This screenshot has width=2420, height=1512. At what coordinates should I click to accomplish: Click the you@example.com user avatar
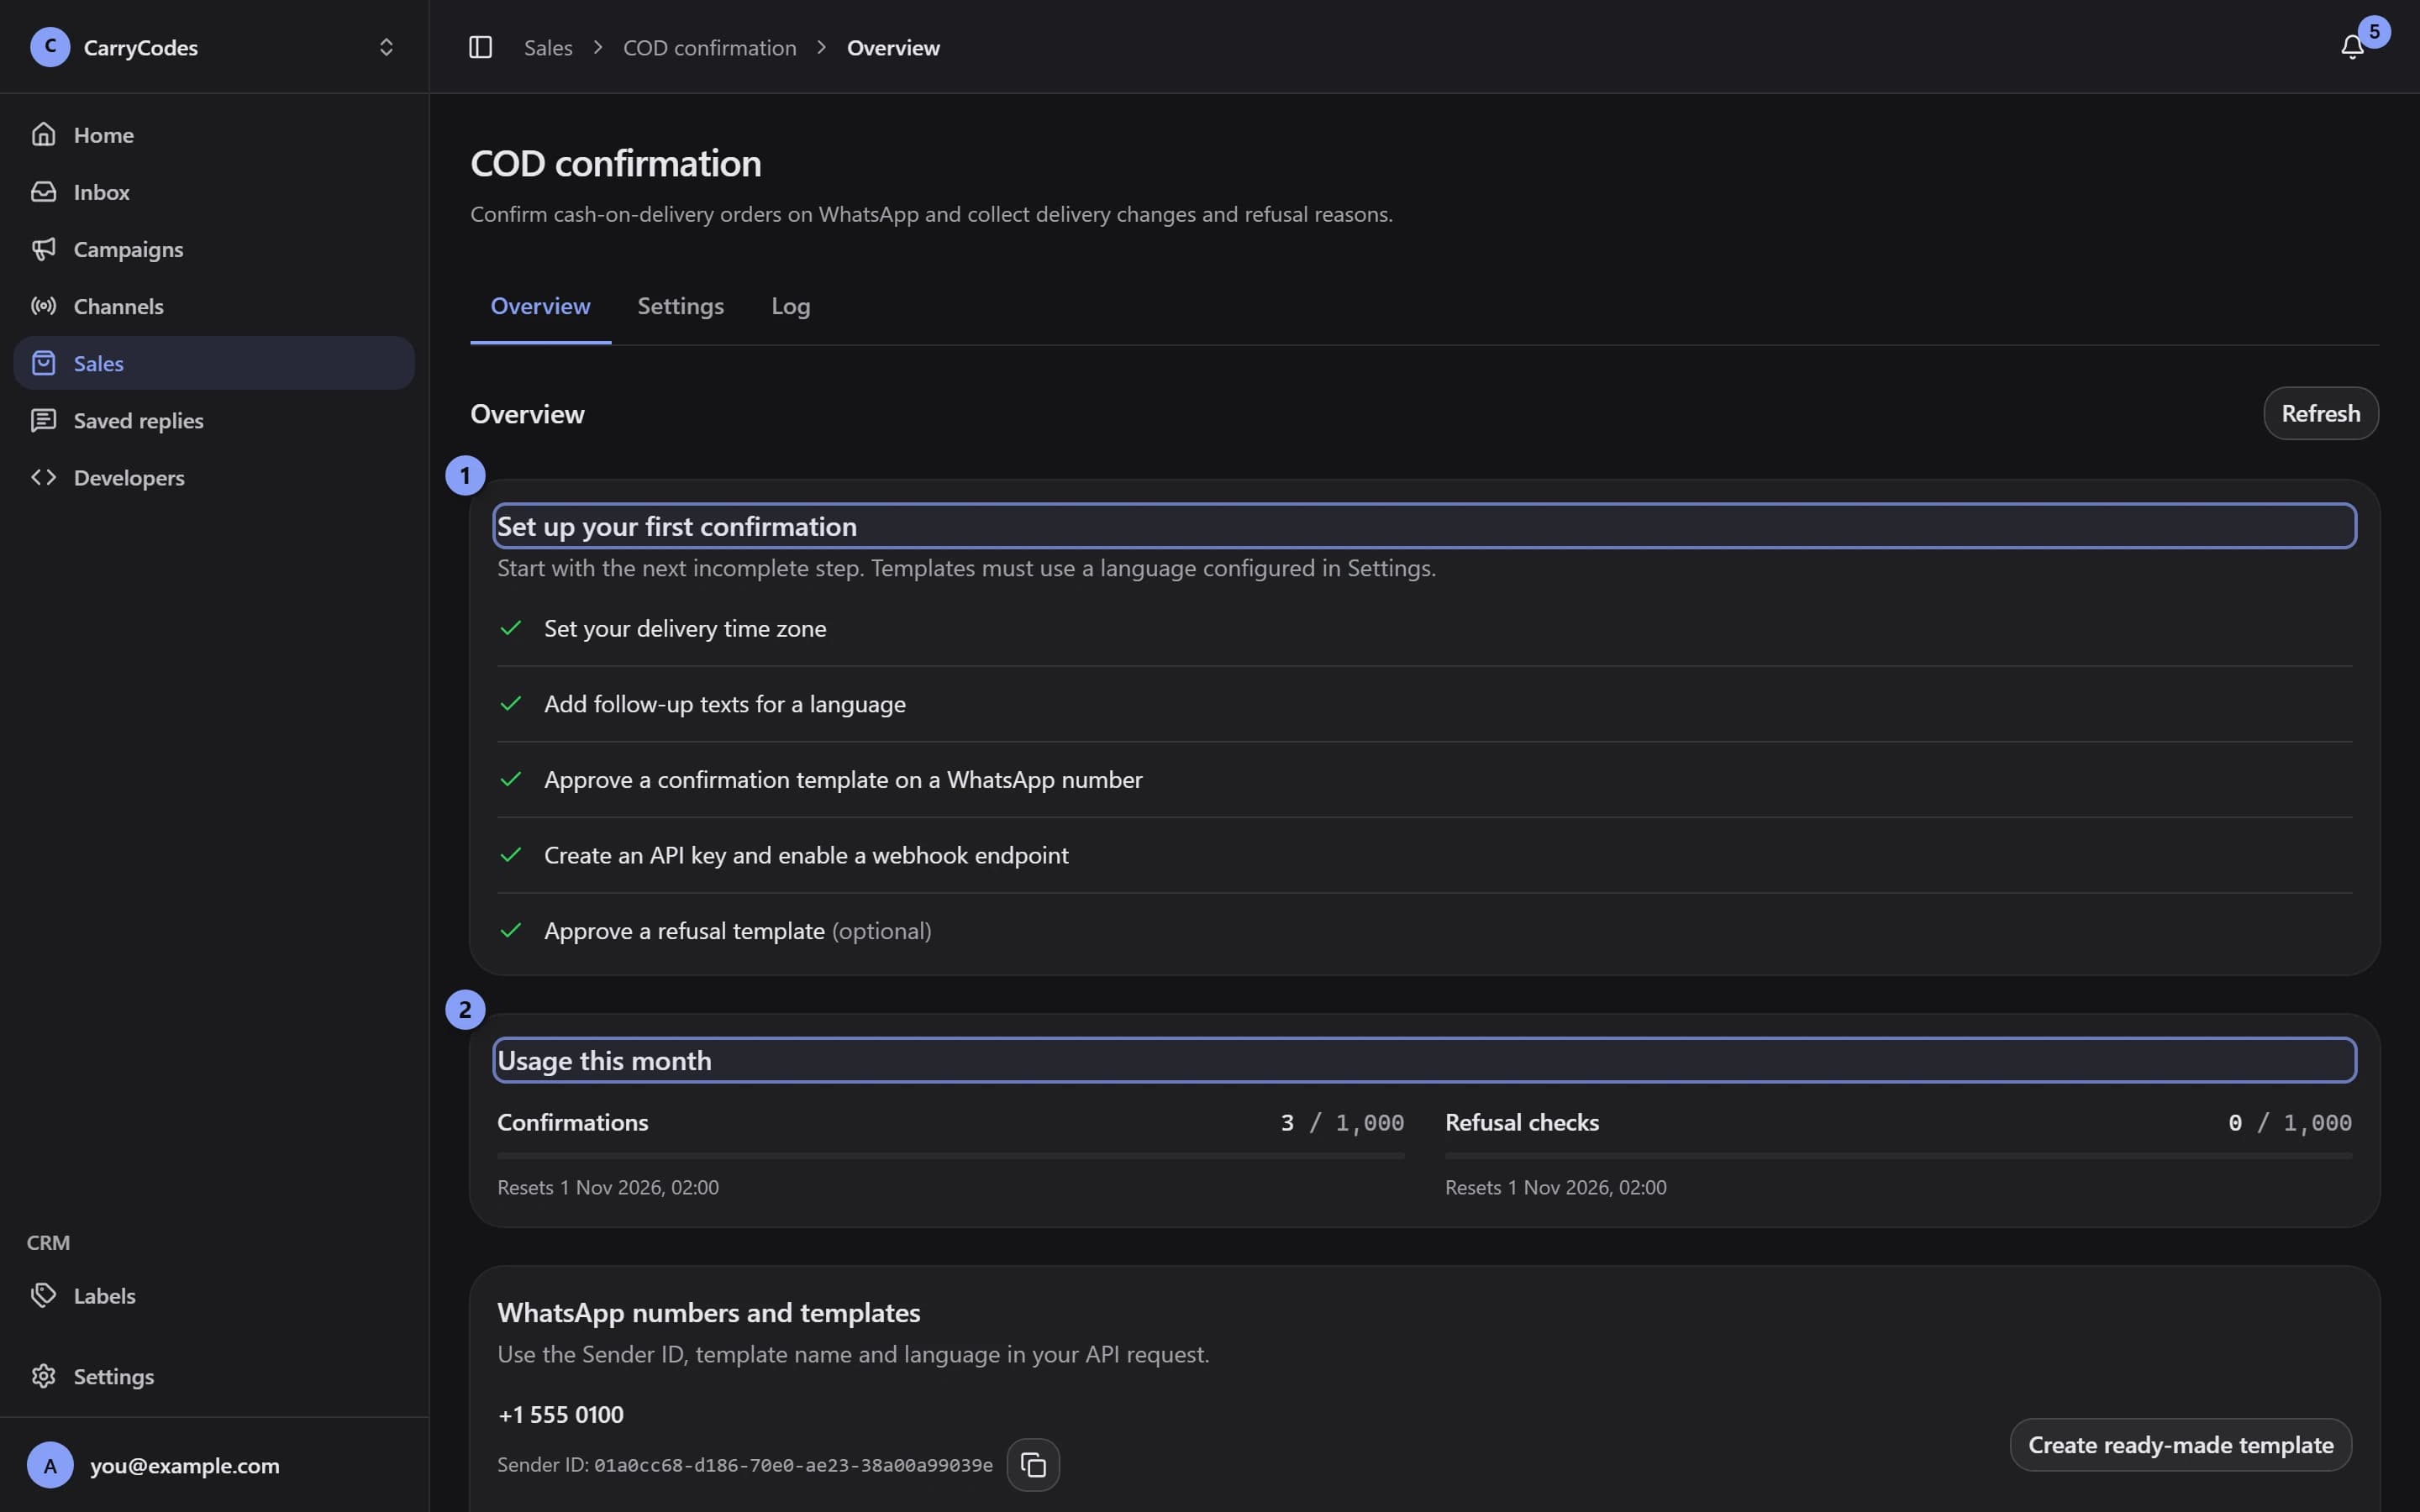tap(50, 1465)
